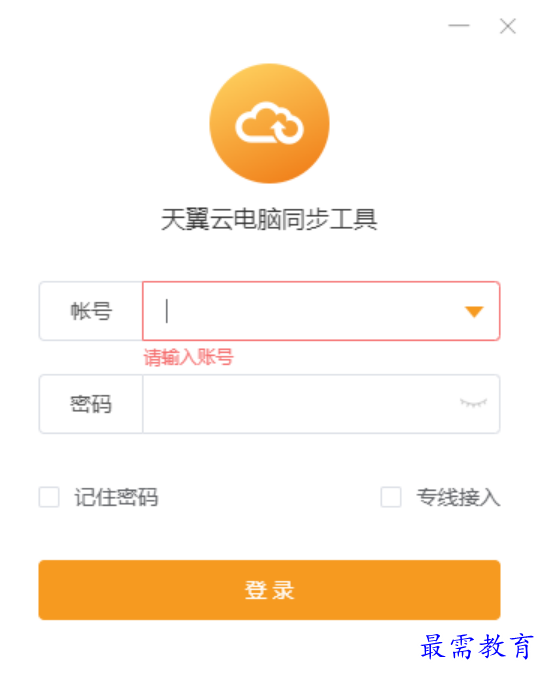The width and height of the screenshot is (542, 678).
Task: Click the red 请输入账号 error message
Action: [189, 358]
